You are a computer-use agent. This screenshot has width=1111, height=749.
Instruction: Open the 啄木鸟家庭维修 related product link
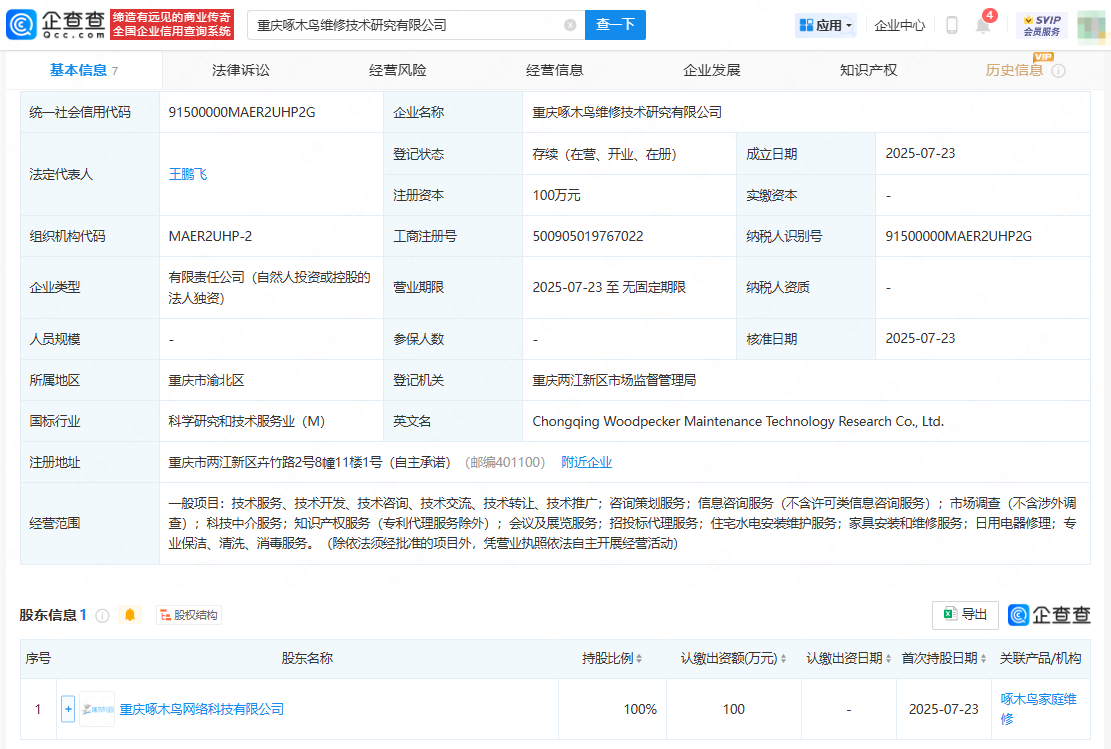coord(1039,709)
